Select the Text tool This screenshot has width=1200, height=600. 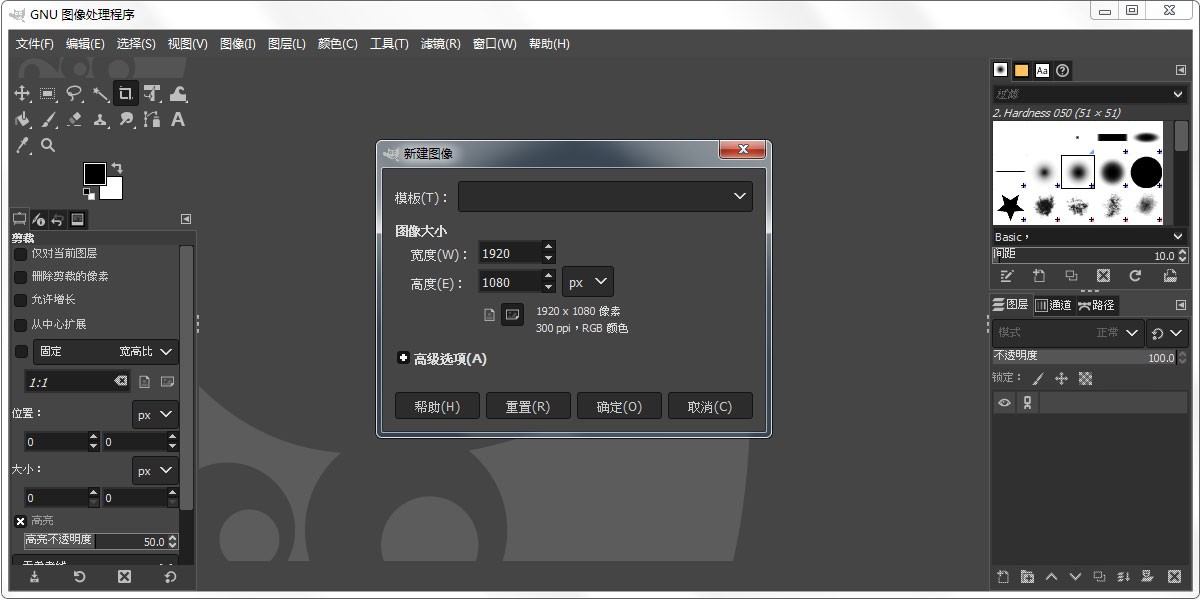177,119
